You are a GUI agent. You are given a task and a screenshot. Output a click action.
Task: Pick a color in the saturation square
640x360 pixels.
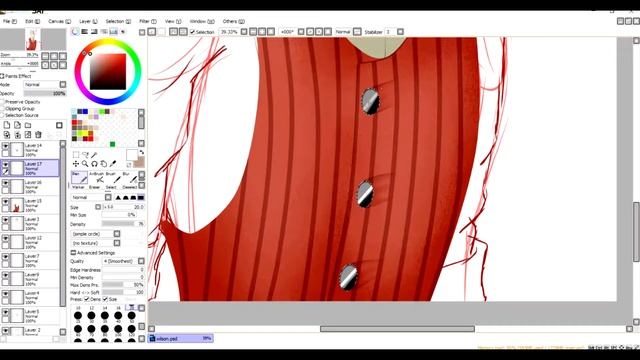click(x=108, y=71)
